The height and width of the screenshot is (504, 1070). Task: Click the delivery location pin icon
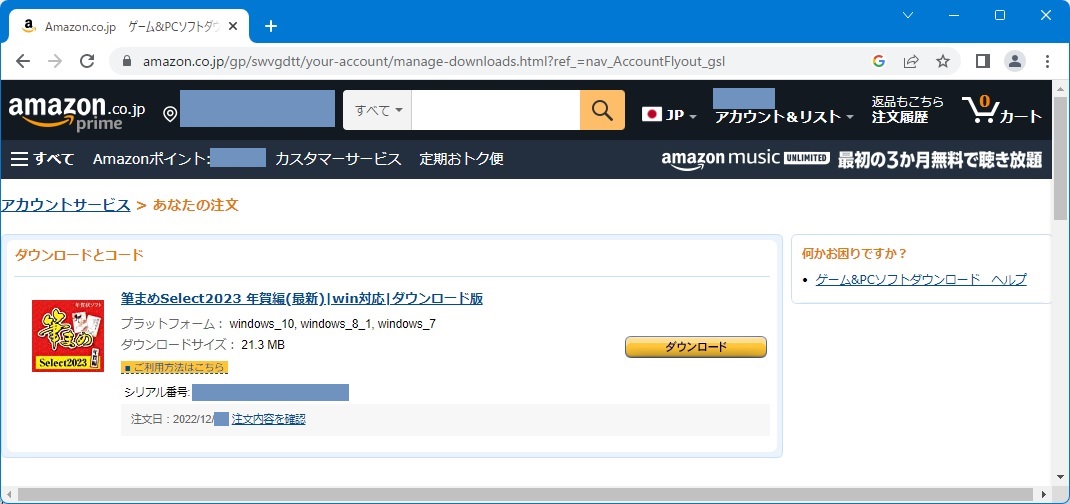point(170,114)
